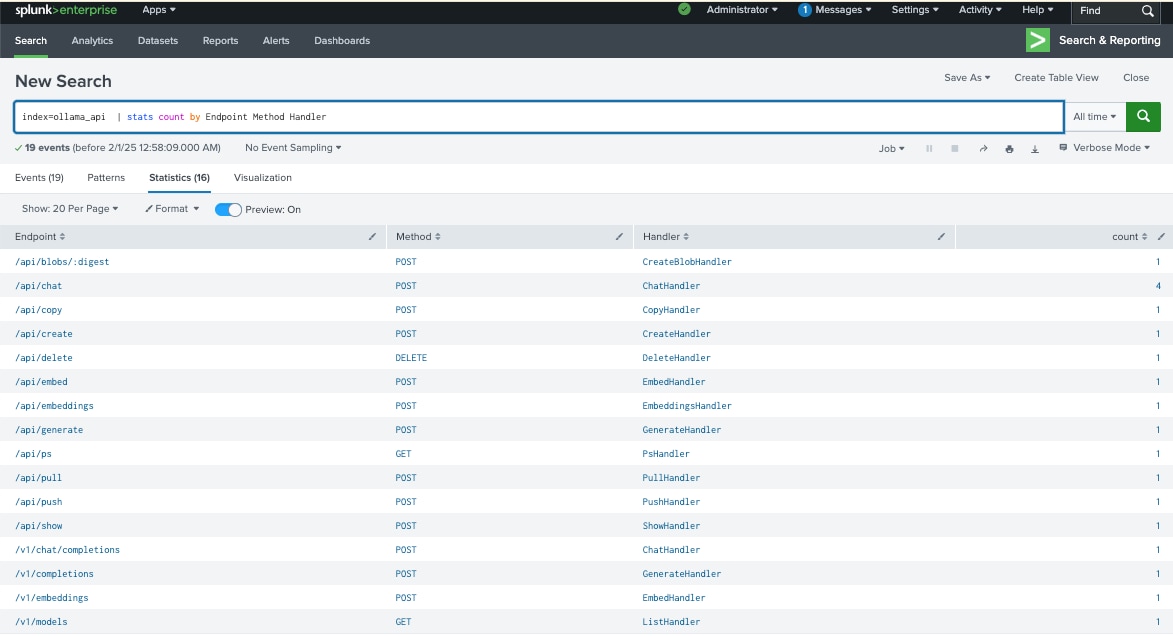The height and width of the screenshot is (636, 1173).
Task: Open the No Event Sampling dropdown
Action: coord(293,148)
